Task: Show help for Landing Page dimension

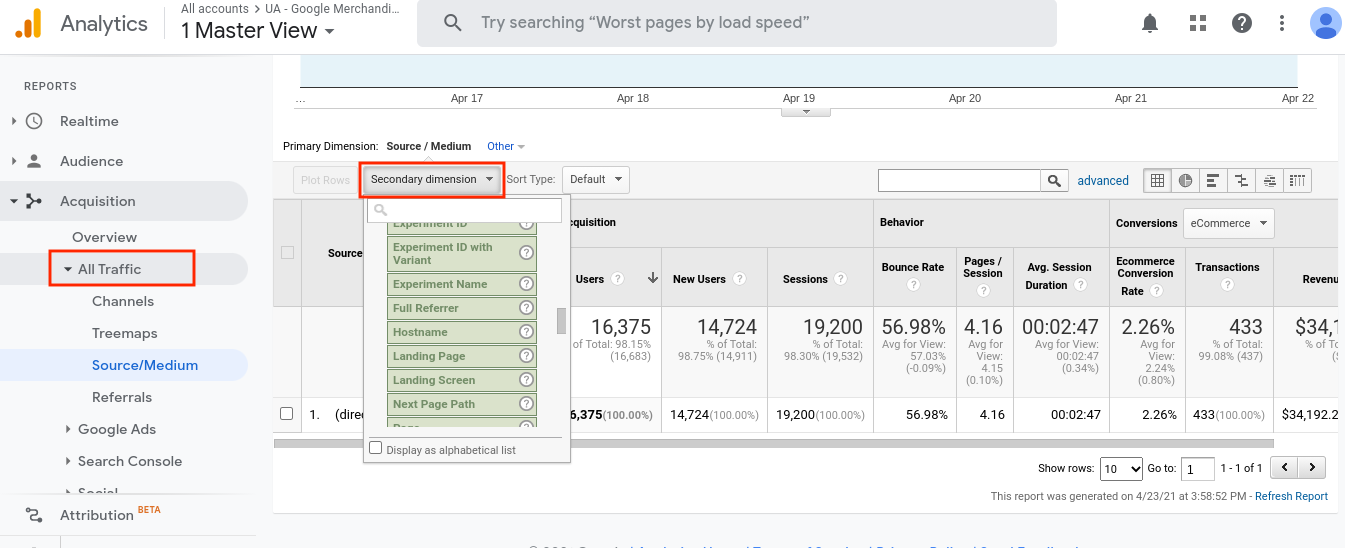Action: [526, 356]
